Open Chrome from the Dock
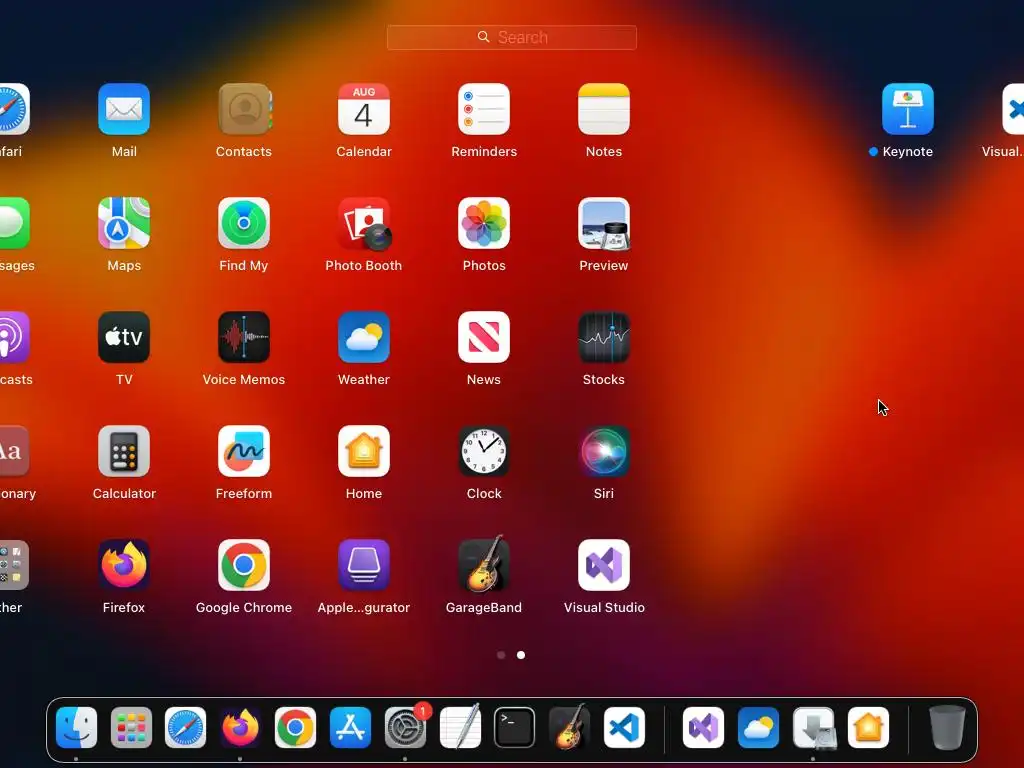The image size is (1024, 768). tap(295, 728)
